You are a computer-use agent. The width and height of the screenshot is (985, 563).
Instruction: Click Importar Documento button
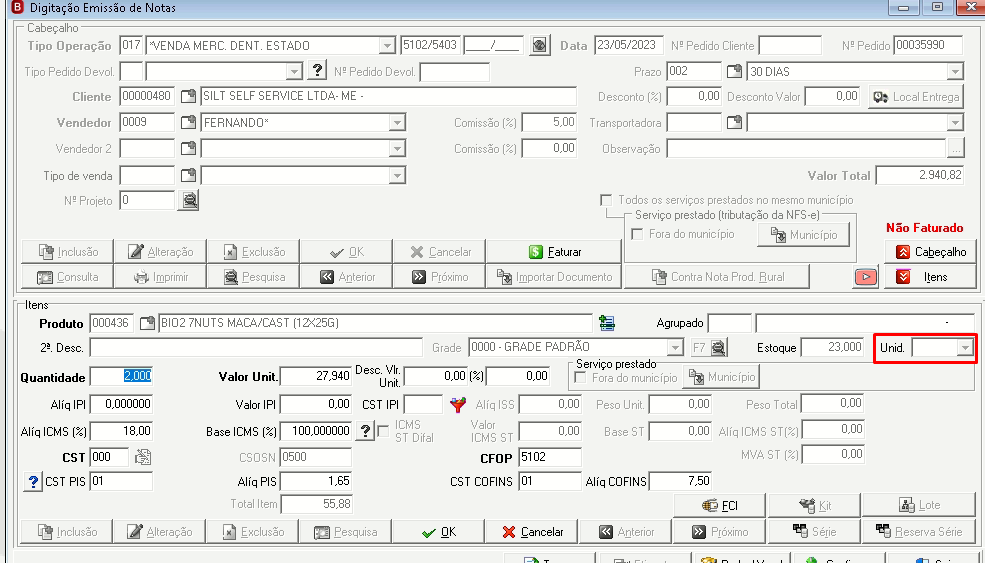coord(553,277)
